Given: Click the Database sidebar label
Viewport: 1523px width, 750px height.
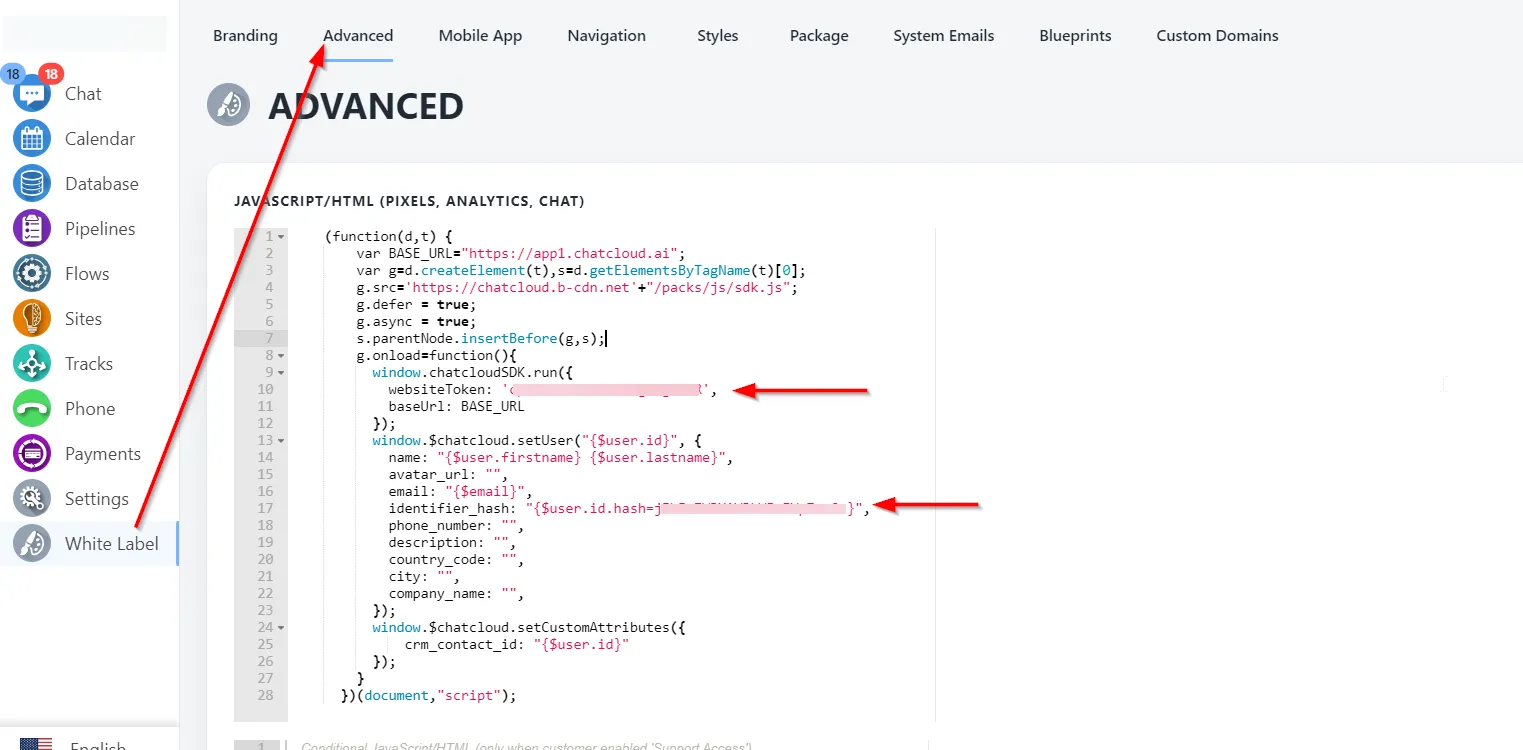Looking at the screenshot, I should 102,184.
